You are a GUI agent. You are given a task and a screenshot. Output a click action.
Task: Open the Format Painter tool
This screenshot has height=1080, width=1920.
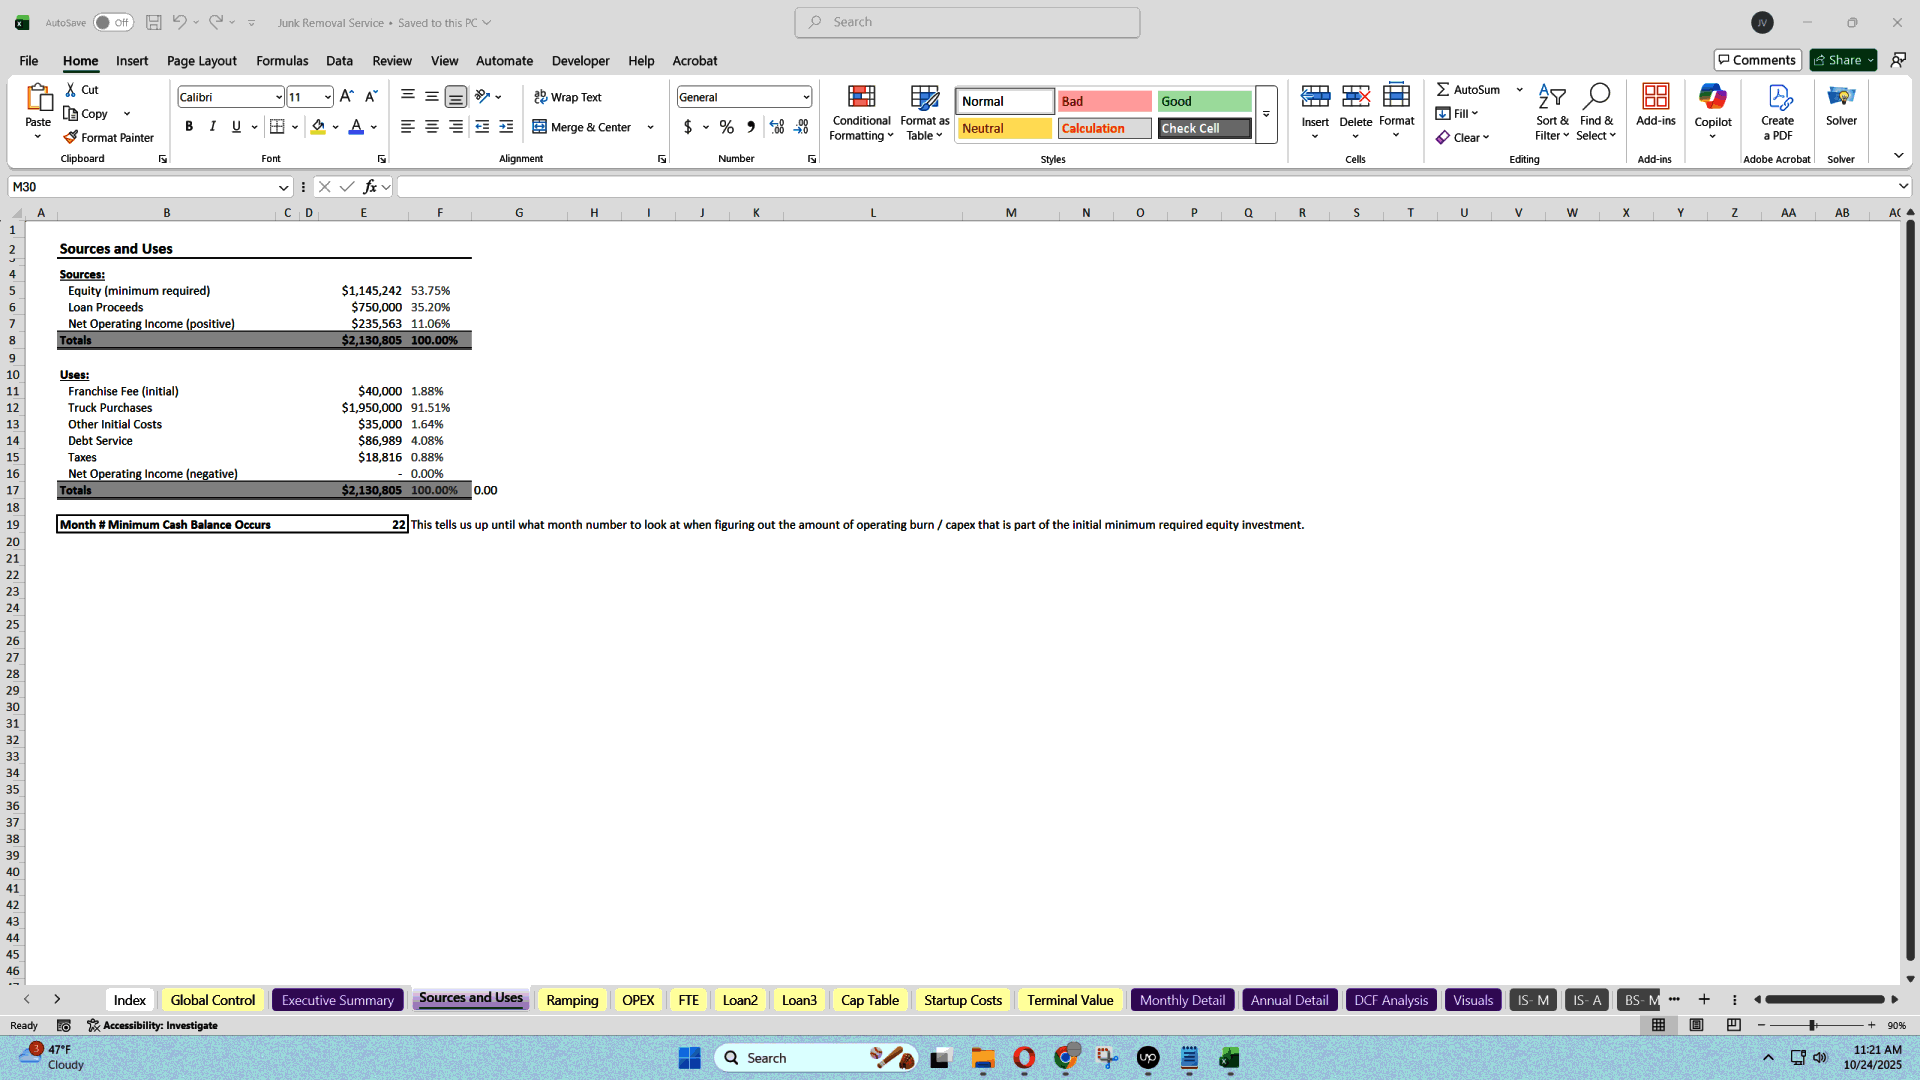click(110, 137)
